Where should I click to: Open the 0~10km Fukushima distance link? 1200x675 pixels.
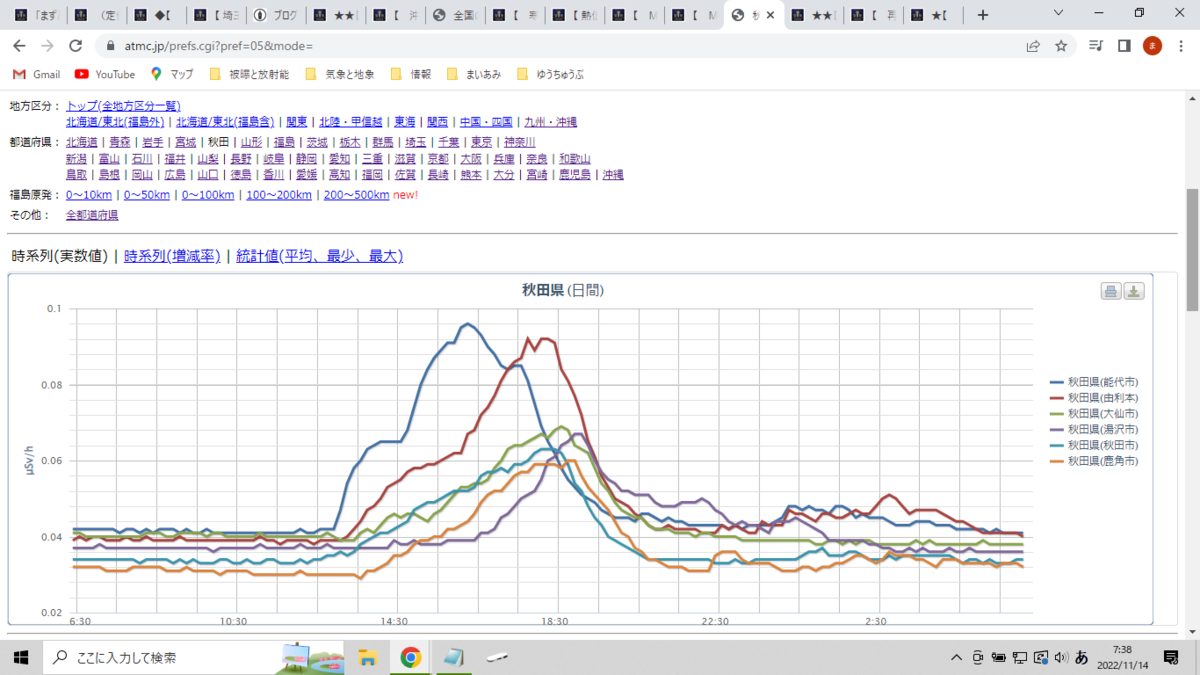(x=89, y=195)
